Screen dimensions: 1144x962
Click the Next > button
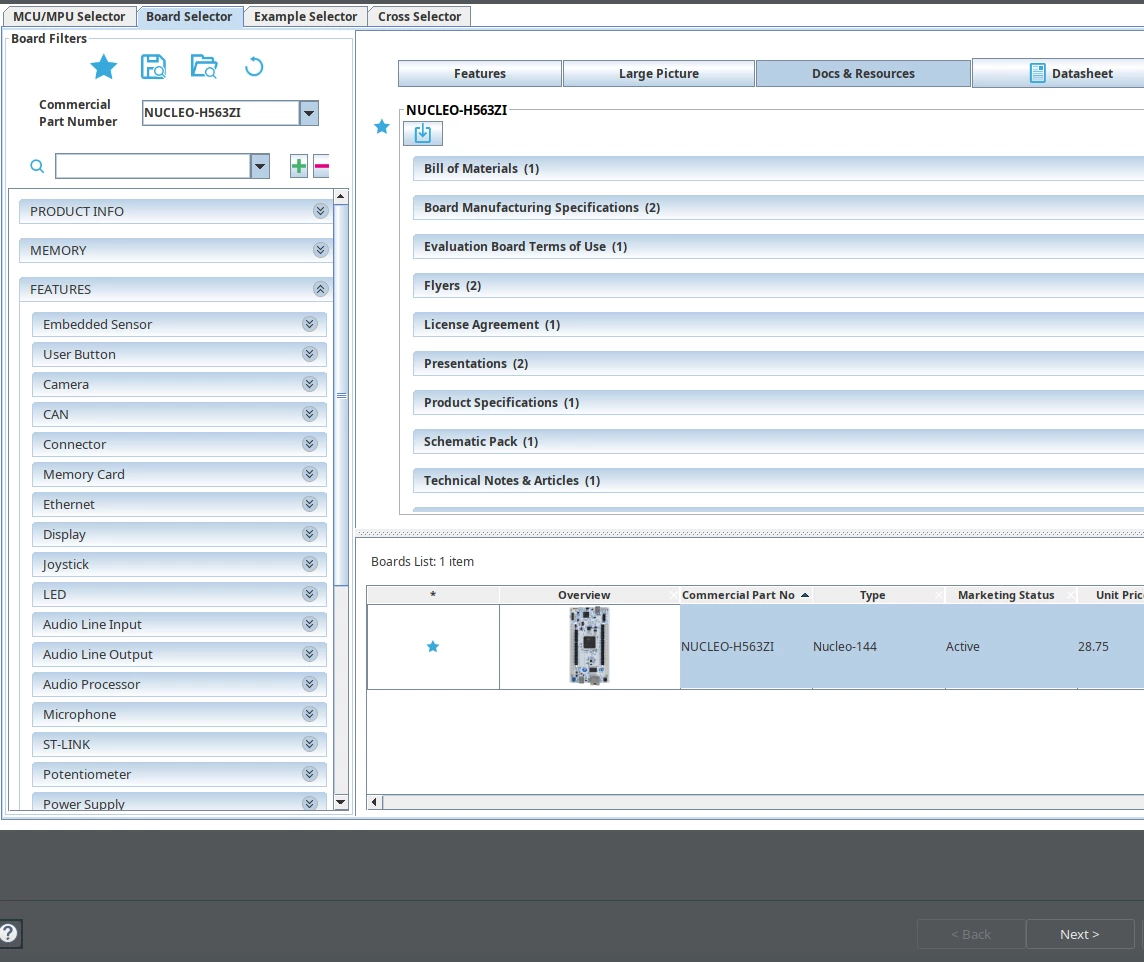[1080, 934]
